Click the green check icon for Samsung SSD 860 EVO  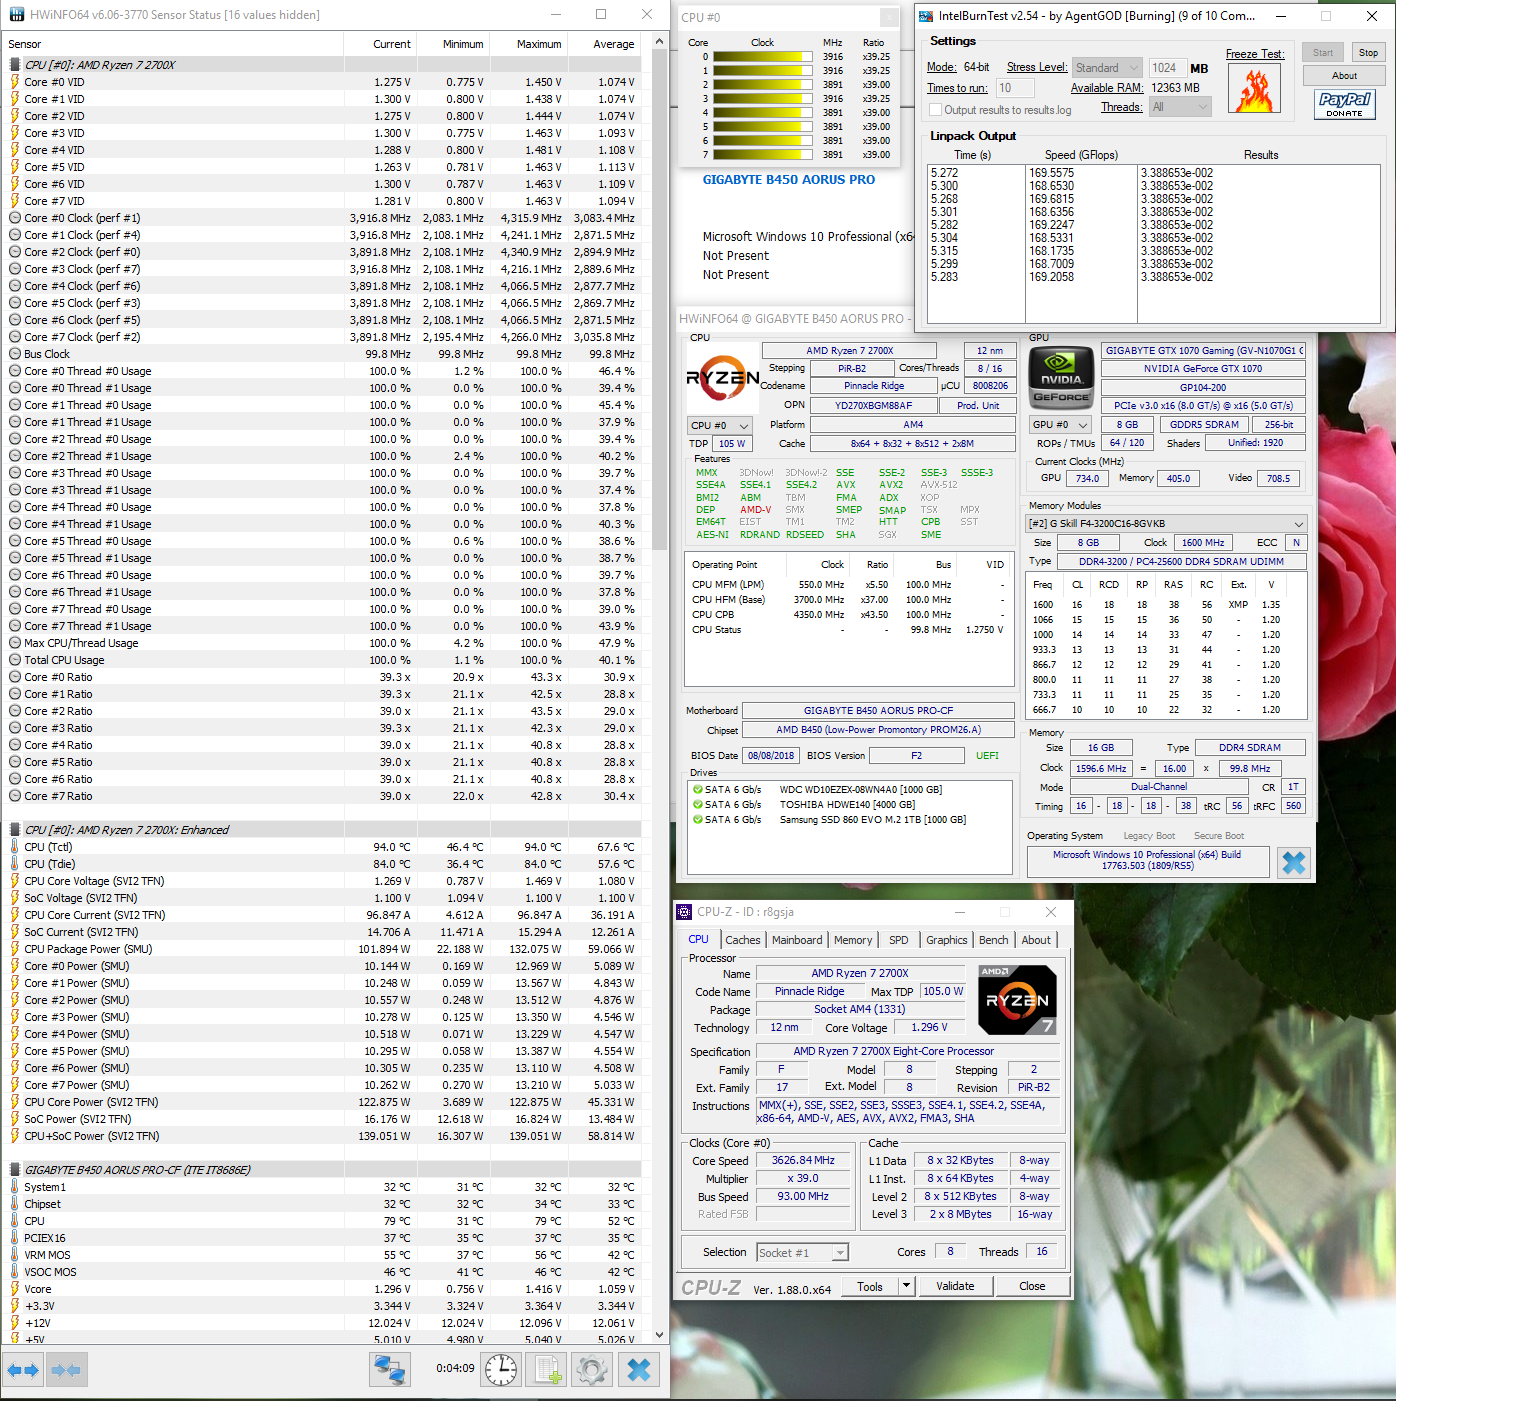pos(697,820)
